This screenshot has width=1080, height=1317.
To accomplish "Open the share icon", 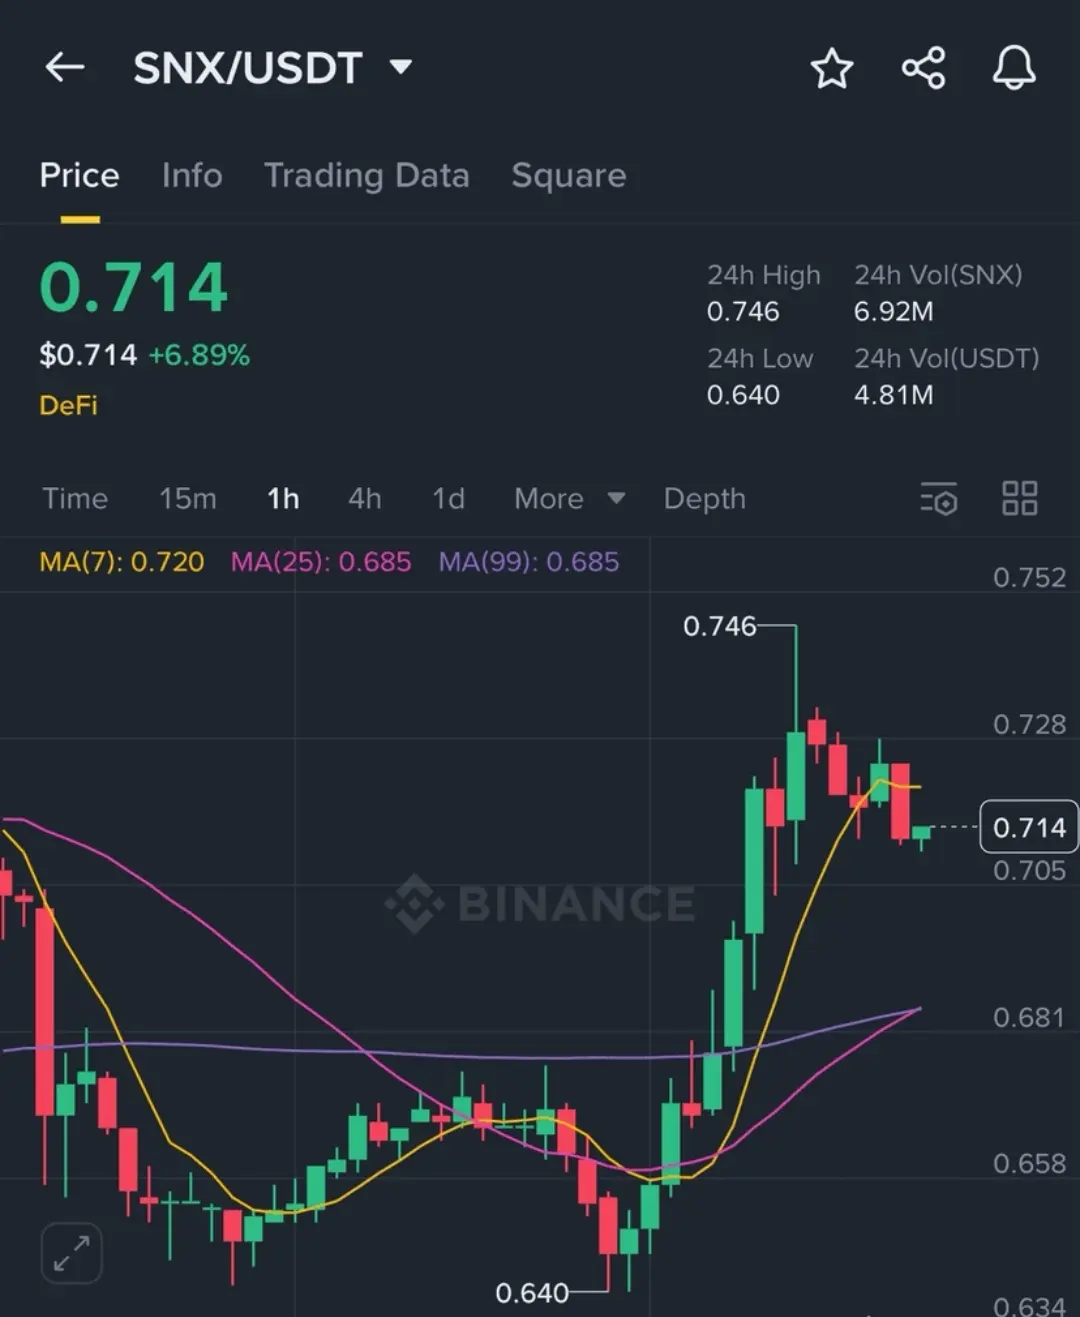I will click(x=923, y=68).
